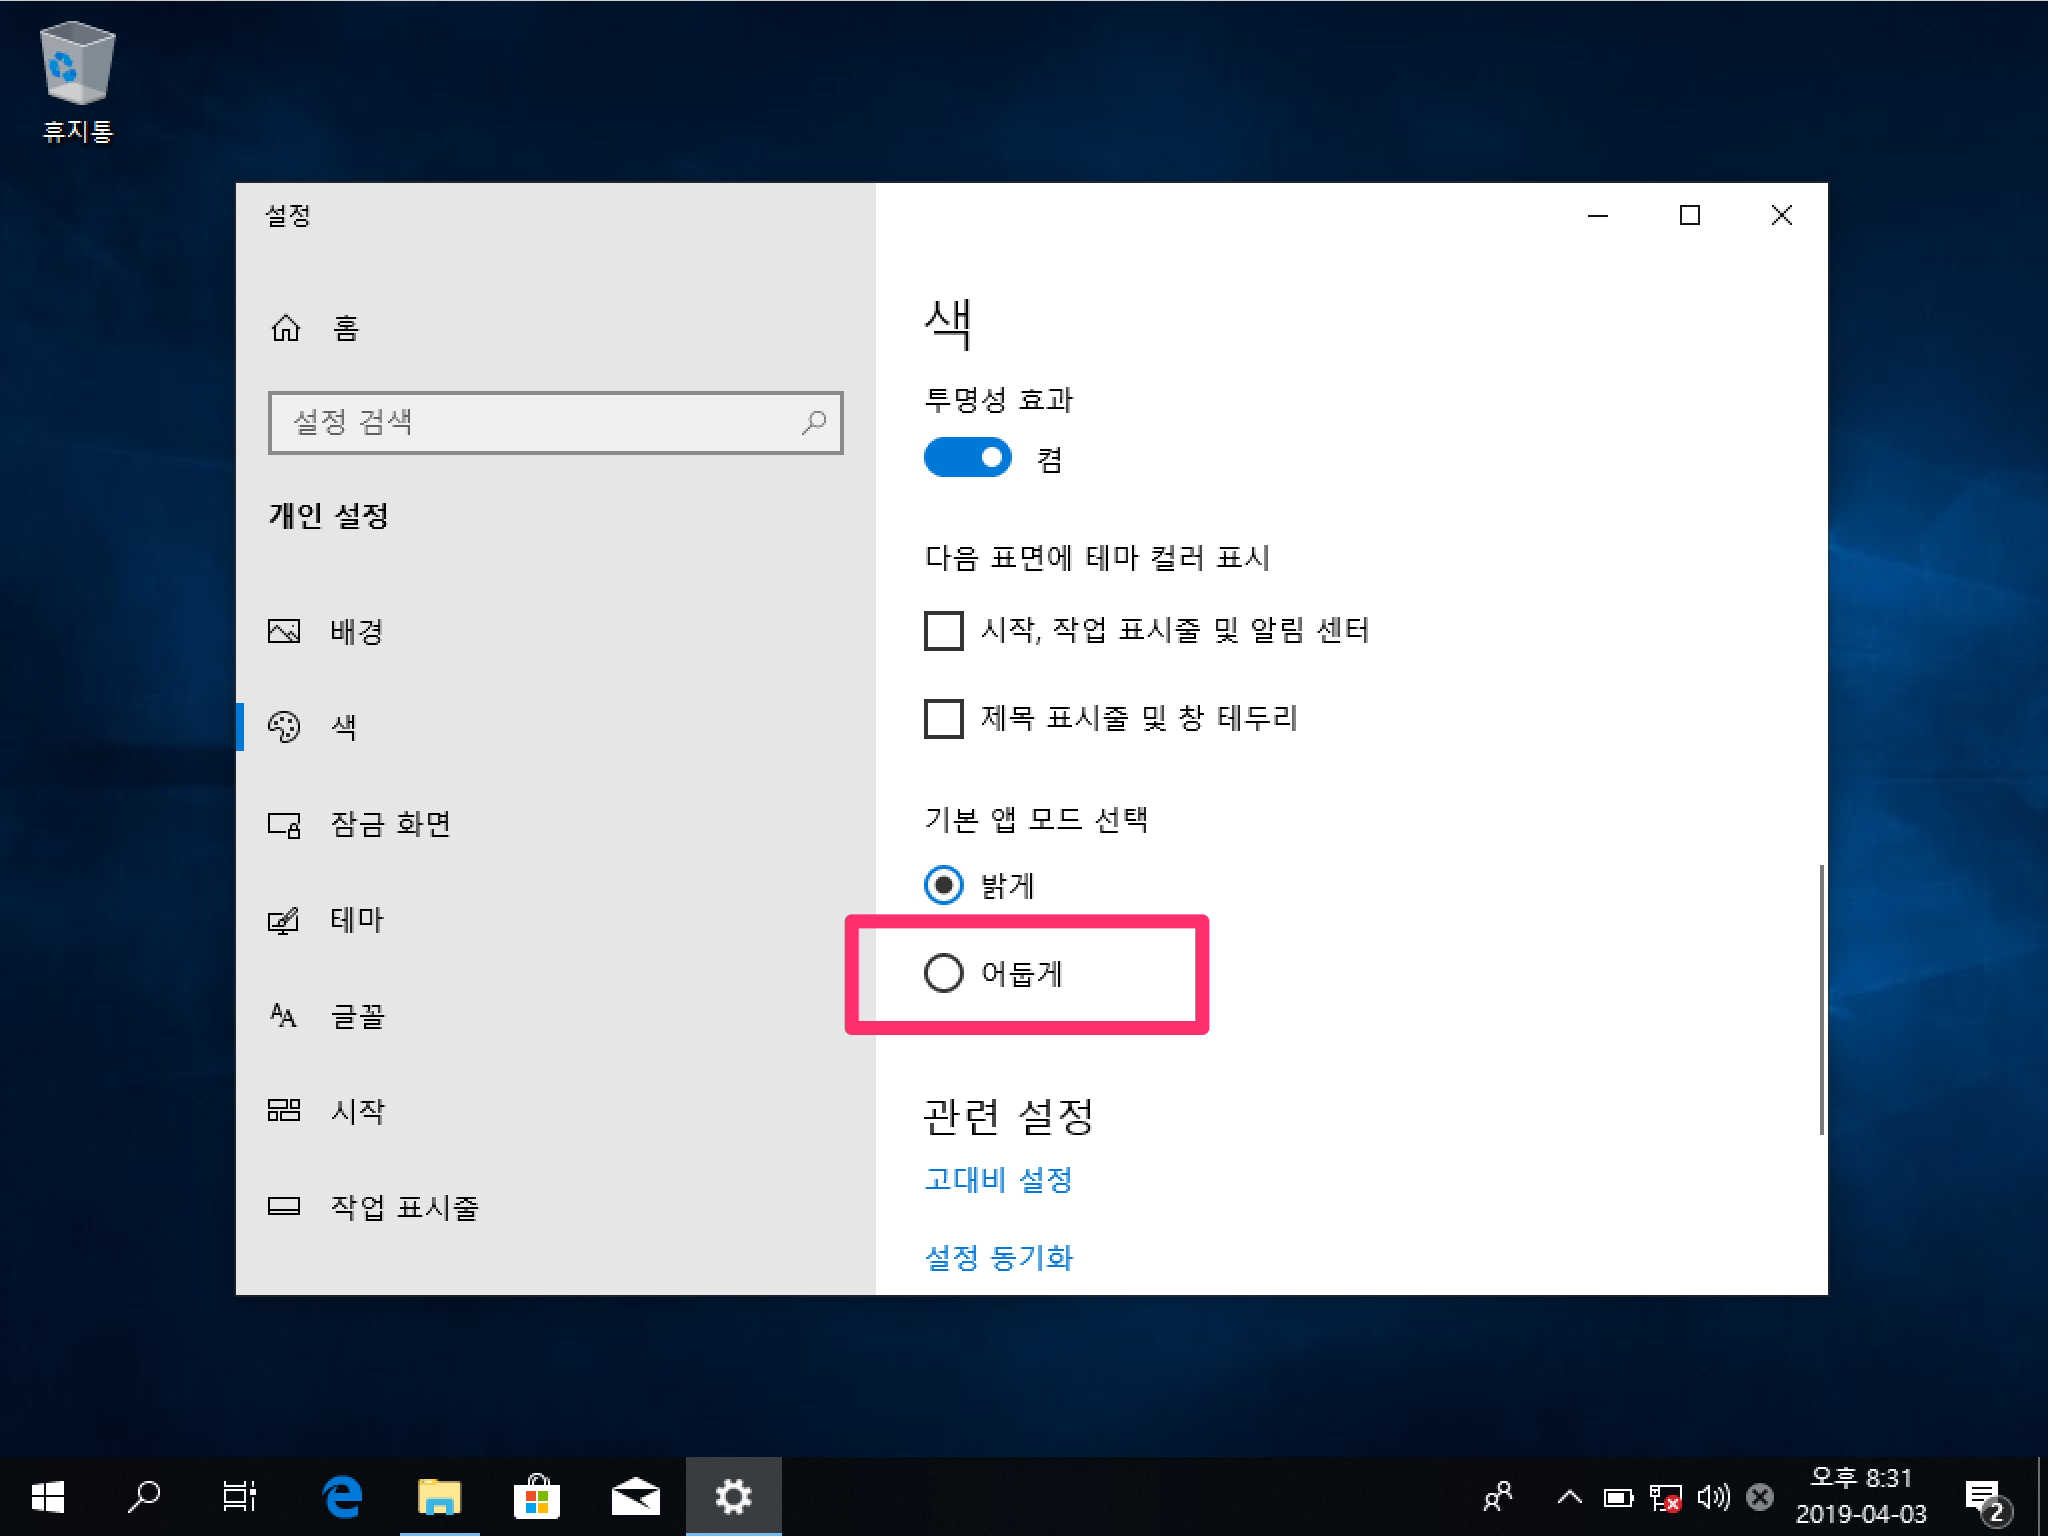The width and height of the screenshot is (2048, 1536).
Task: Open the Microsoft Store taskbar icon
Action: [537, 1497]
